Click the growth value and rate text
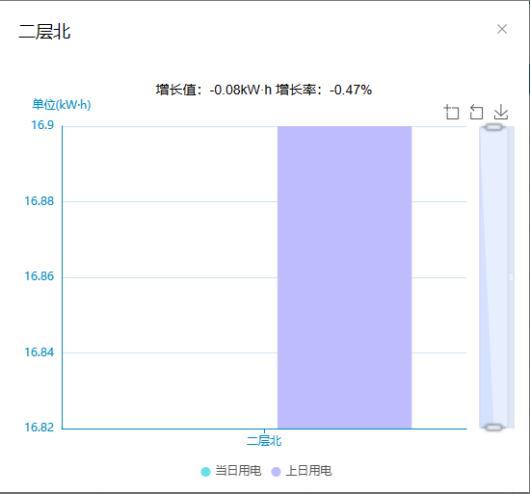The image size is (531, 495). click(x=264, y=90)
